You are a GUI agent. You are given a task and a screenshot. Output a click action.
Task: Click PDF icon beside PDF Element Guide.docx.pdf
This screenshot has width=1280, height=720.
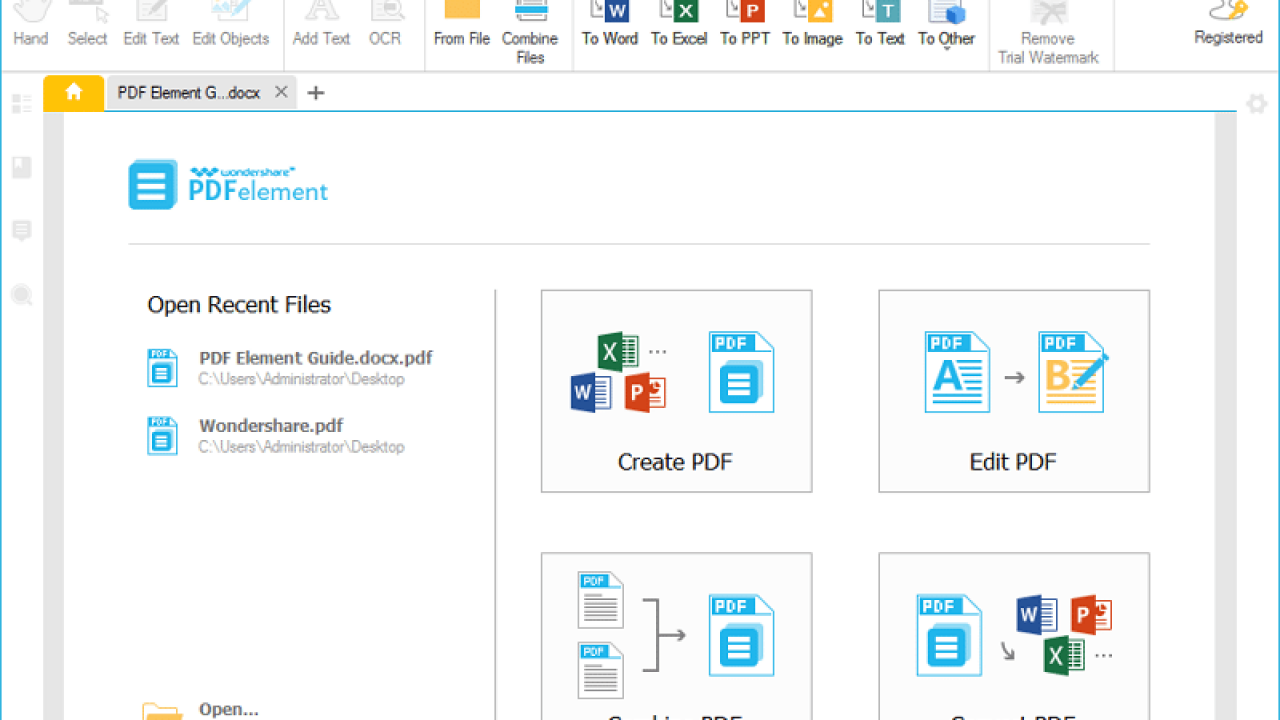[x=162, y=368]
